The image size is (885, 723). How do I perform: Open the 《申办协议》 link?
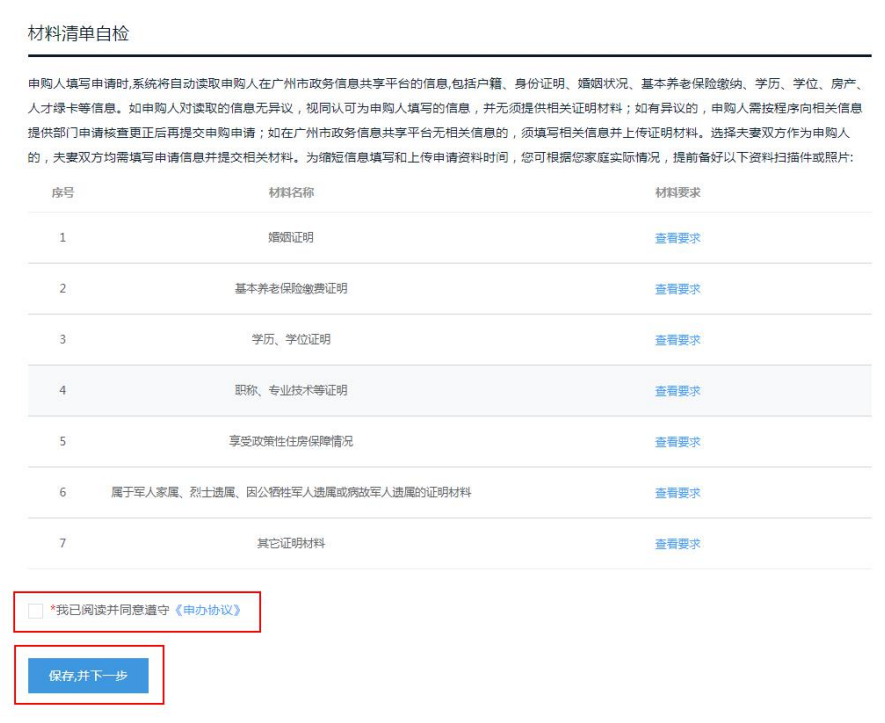pyautogui.click(x=207, y=610)
